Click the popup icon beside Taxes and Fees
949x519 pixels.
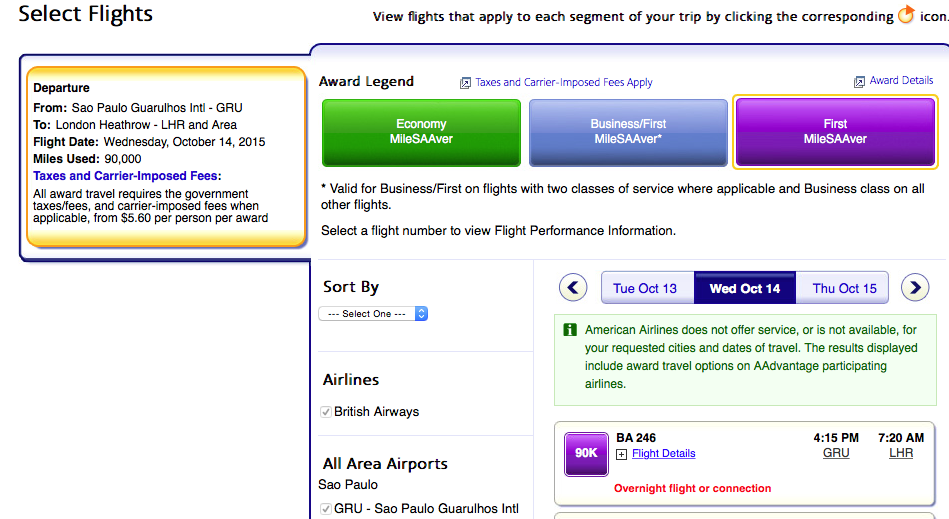click(465, 83)
